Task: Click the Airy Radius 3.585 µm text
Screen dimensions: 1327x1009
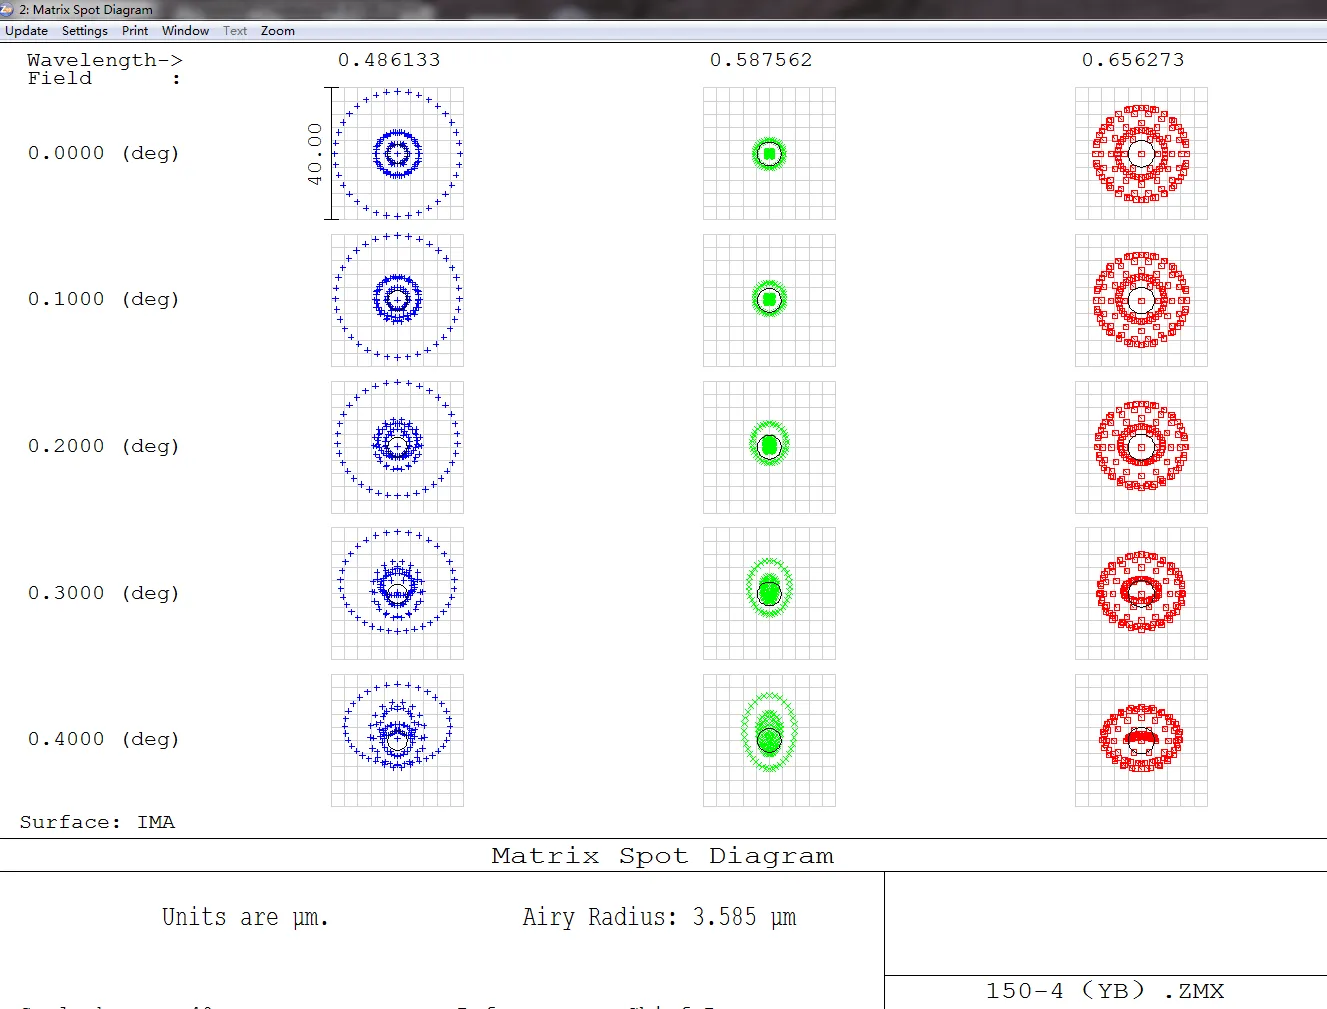Action: pyautogui.click(x=659, y=917)
